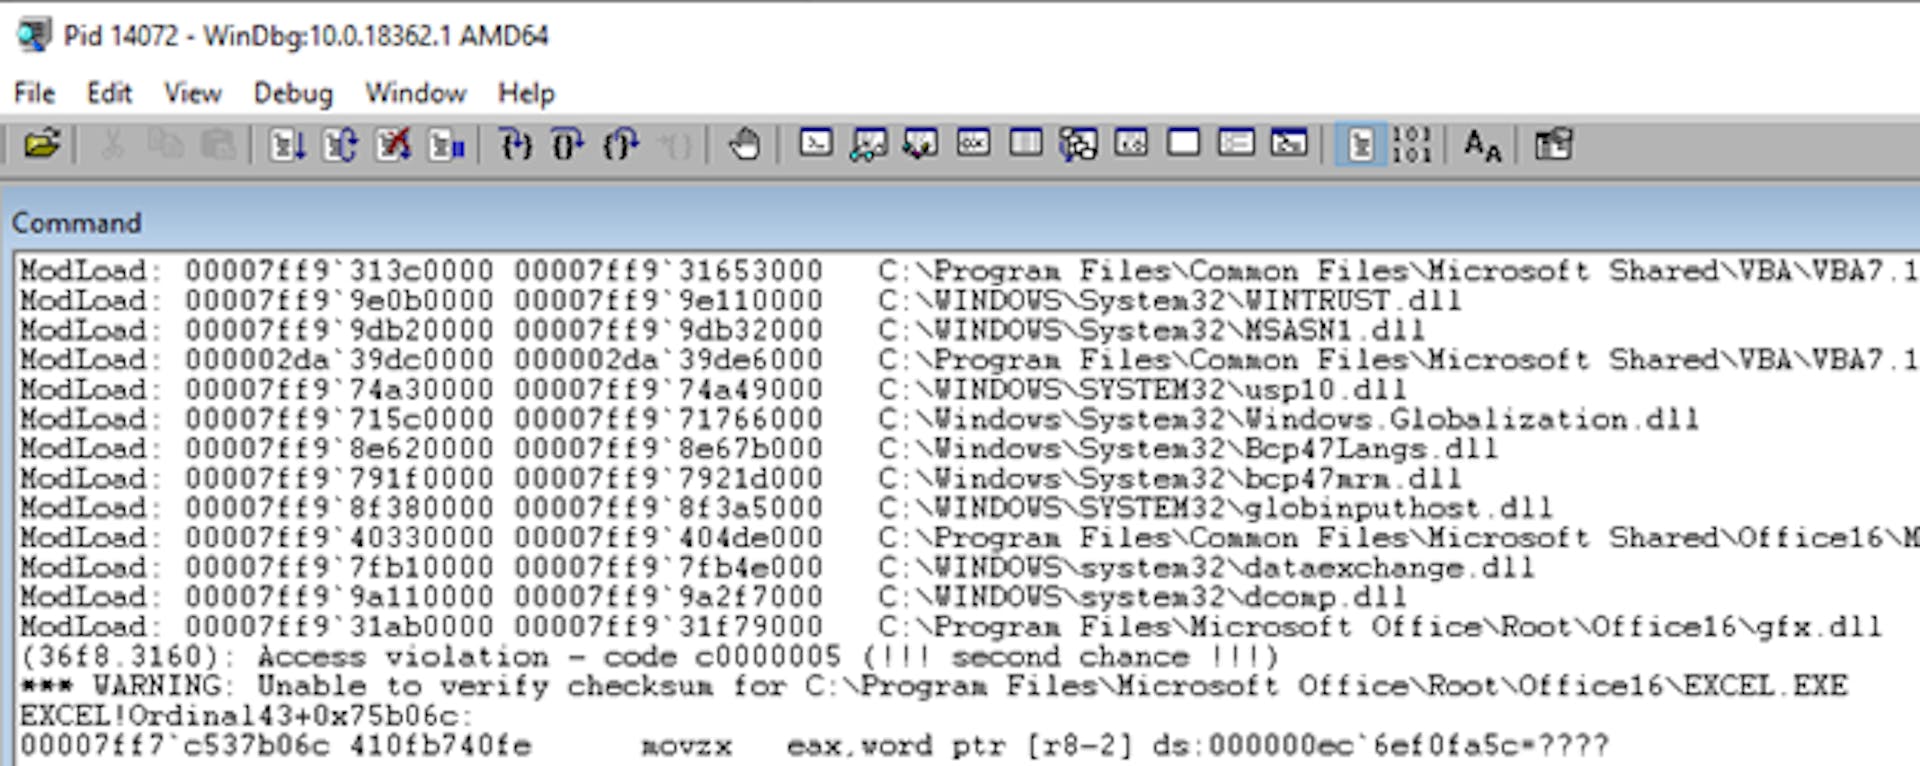
Task: Open the Memory window toolbar icon
Action: (x=1026, y=143)
